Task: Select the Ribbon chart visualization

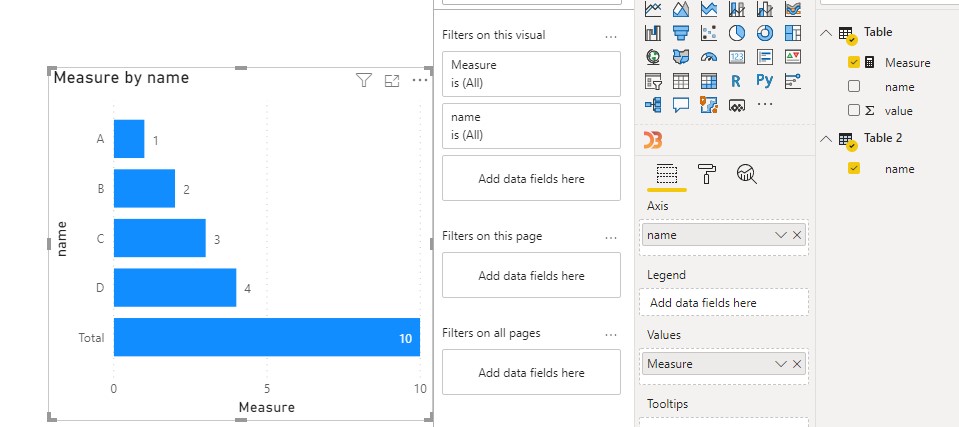Action: pos(793,9)
